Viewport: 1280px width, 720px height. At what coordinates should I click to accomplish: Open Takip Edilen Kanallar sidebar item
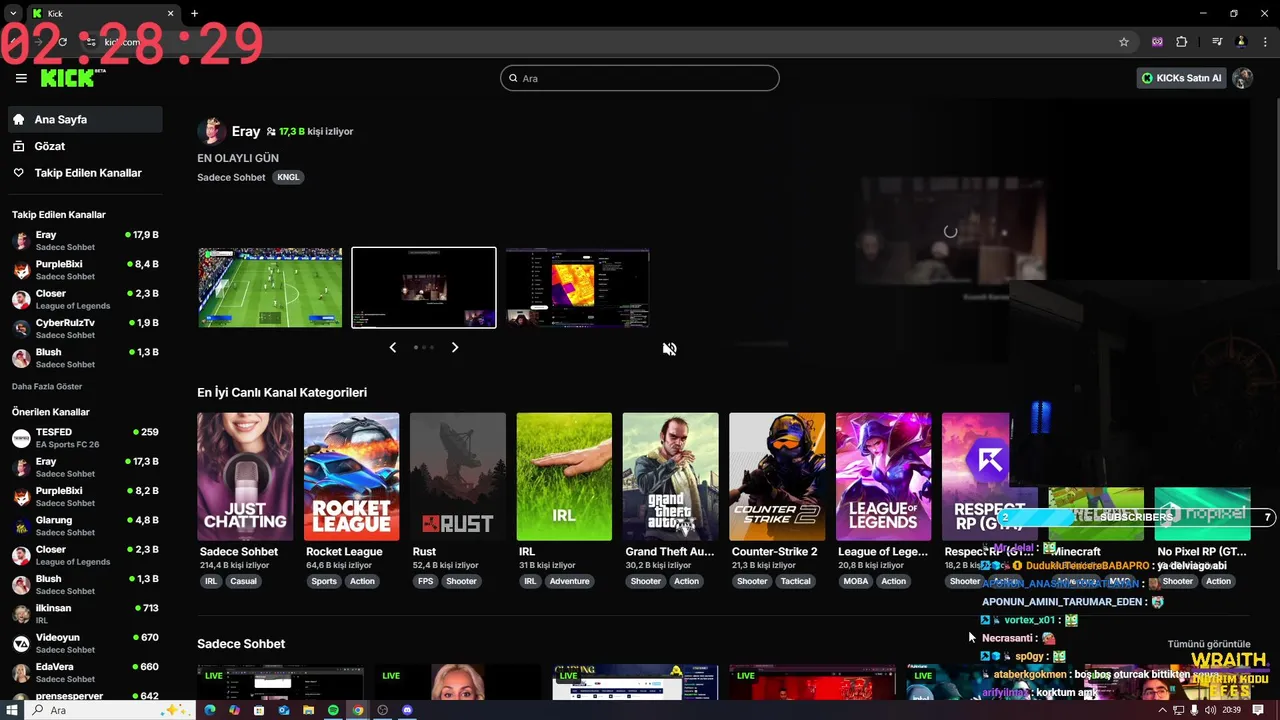click(85, 173)
